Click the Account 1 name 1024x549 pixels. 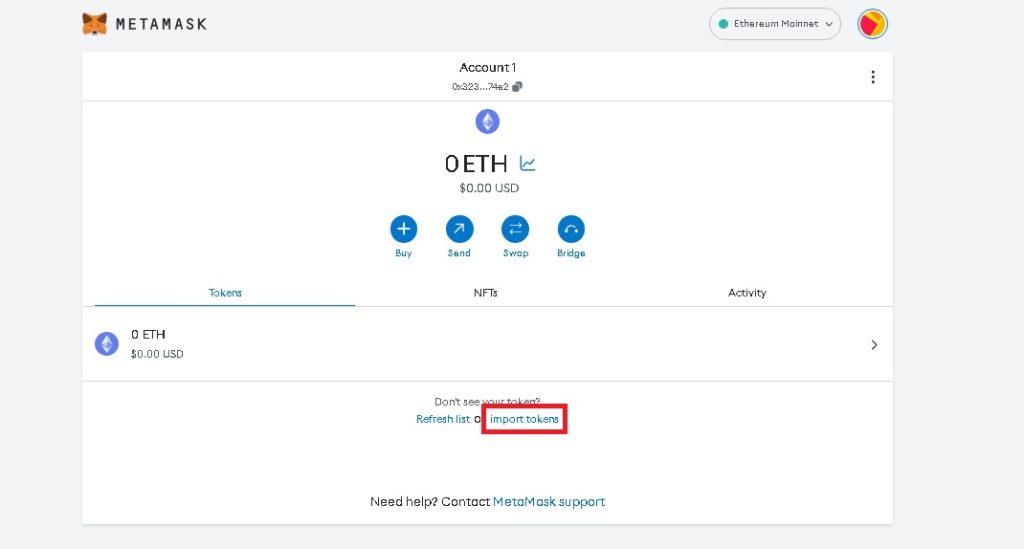[x=487, y=68]
